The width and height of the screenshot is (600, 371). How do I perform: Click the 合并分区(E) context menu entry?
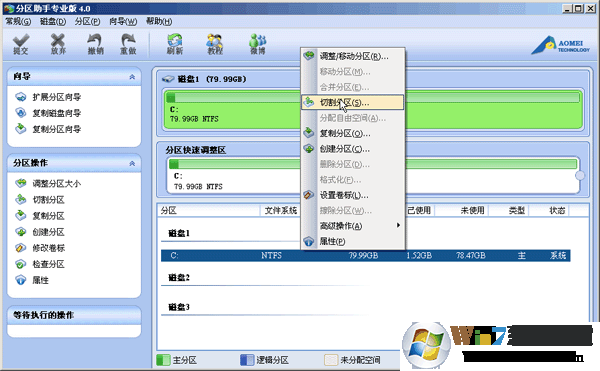click(x=353, y=87)
